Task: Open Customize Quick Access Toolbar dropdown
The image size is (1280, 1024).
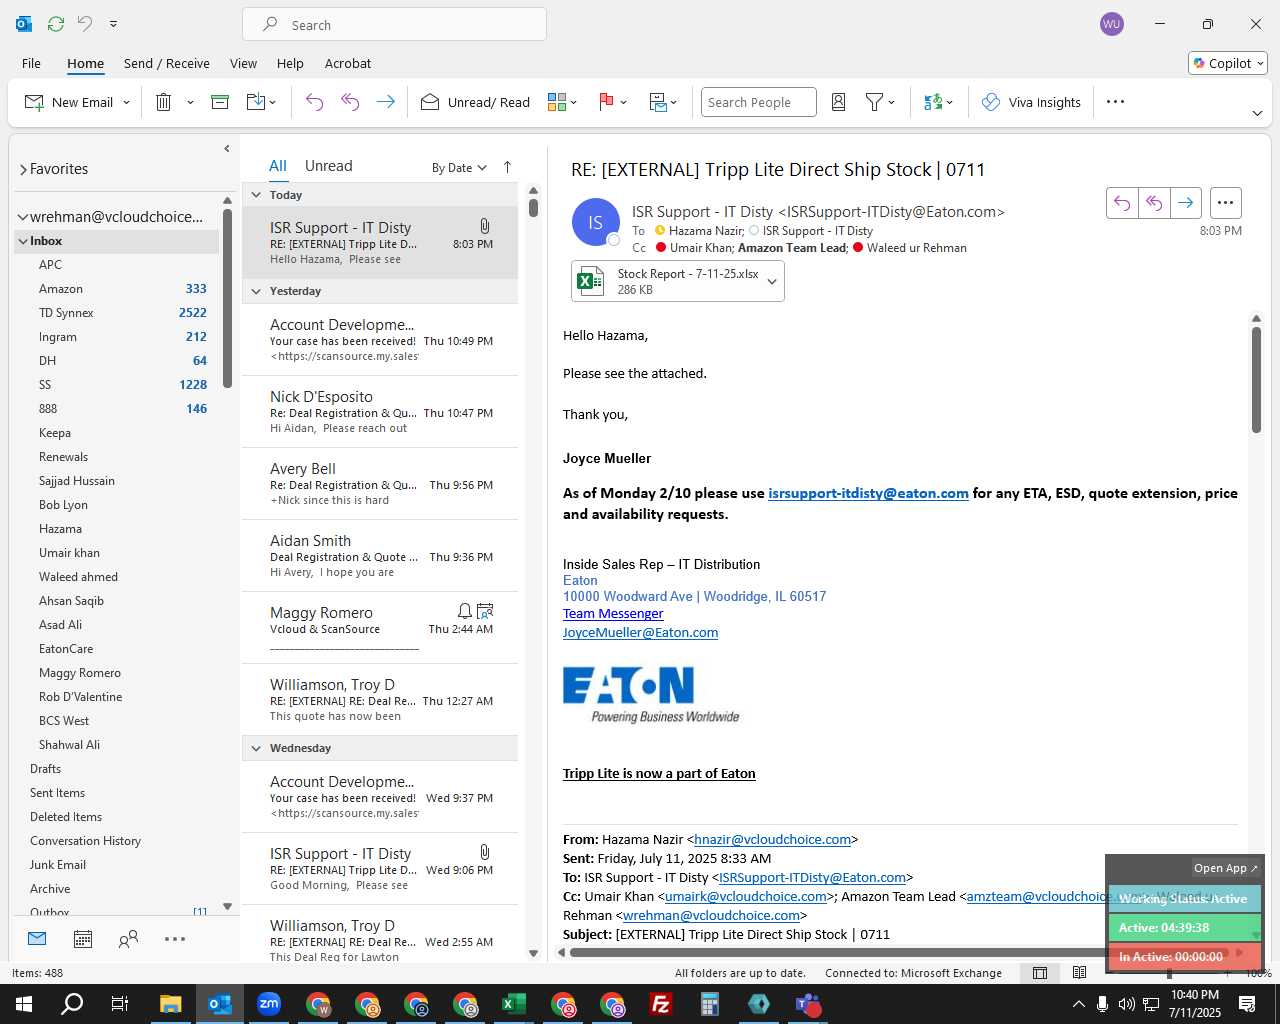Action: click(113, 24)
